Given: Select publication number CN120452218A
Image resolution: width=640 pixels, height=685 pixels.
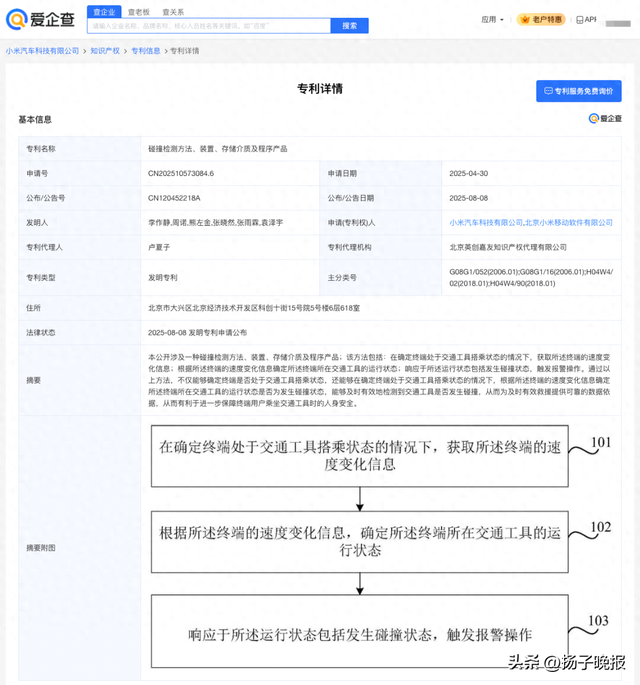Looking at the screenshot, I should (174, 198).
